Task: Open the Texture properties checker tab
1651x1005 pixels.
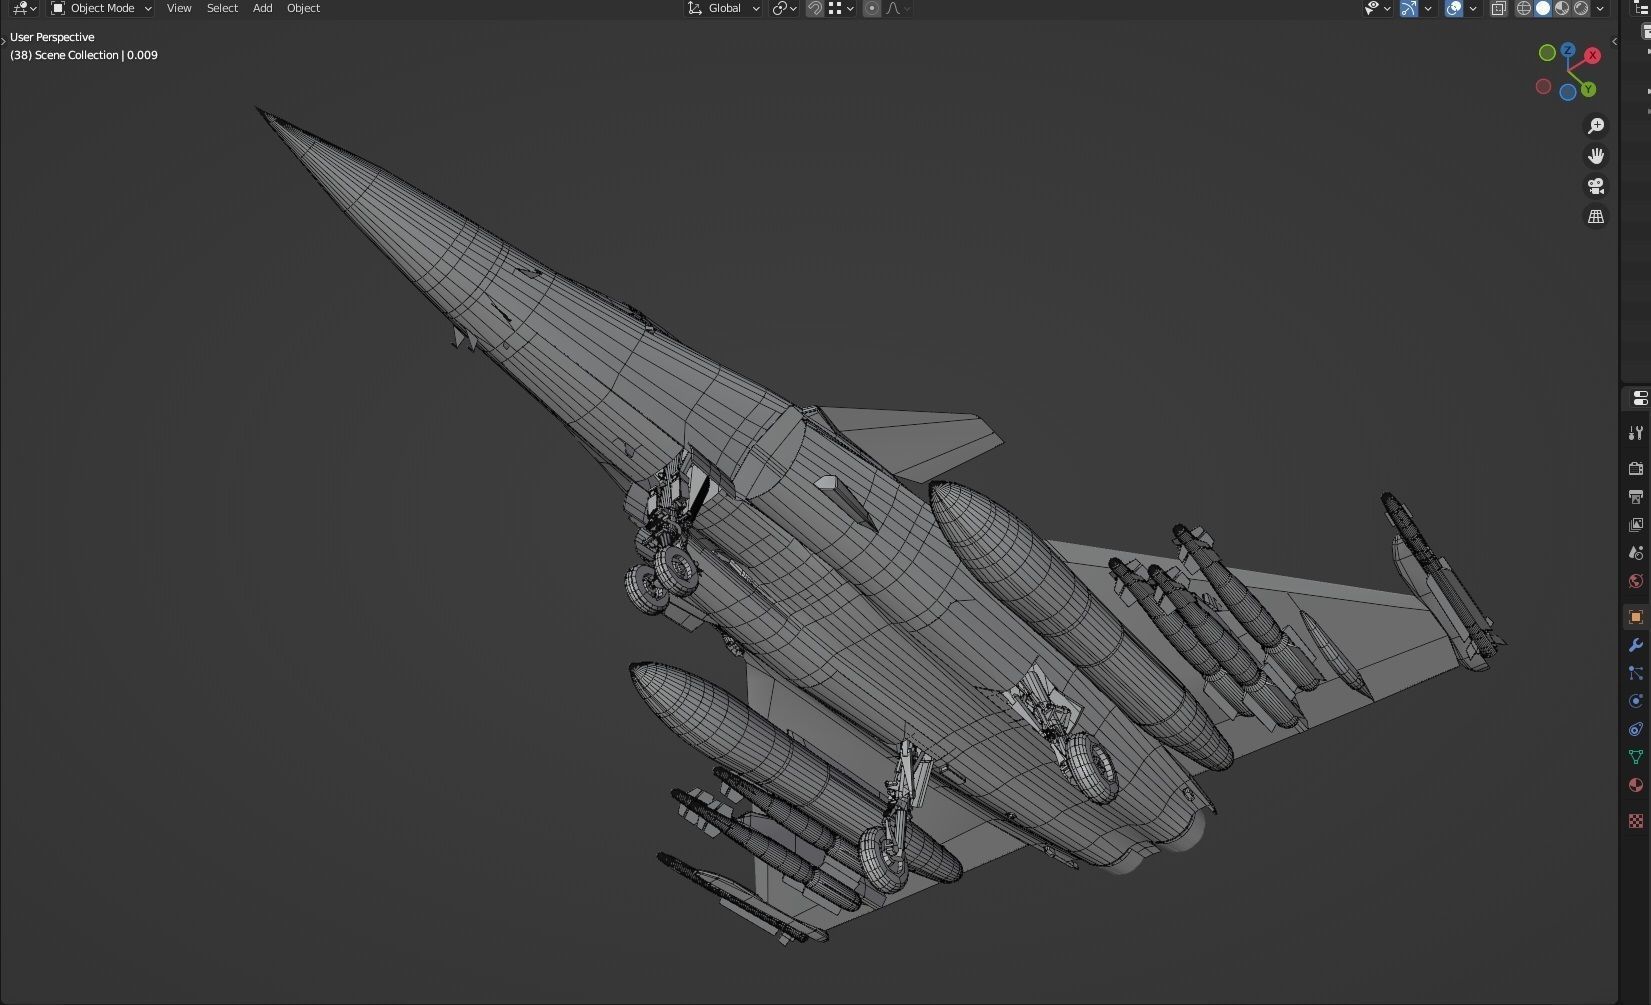Action: (x=1636, y=821)
